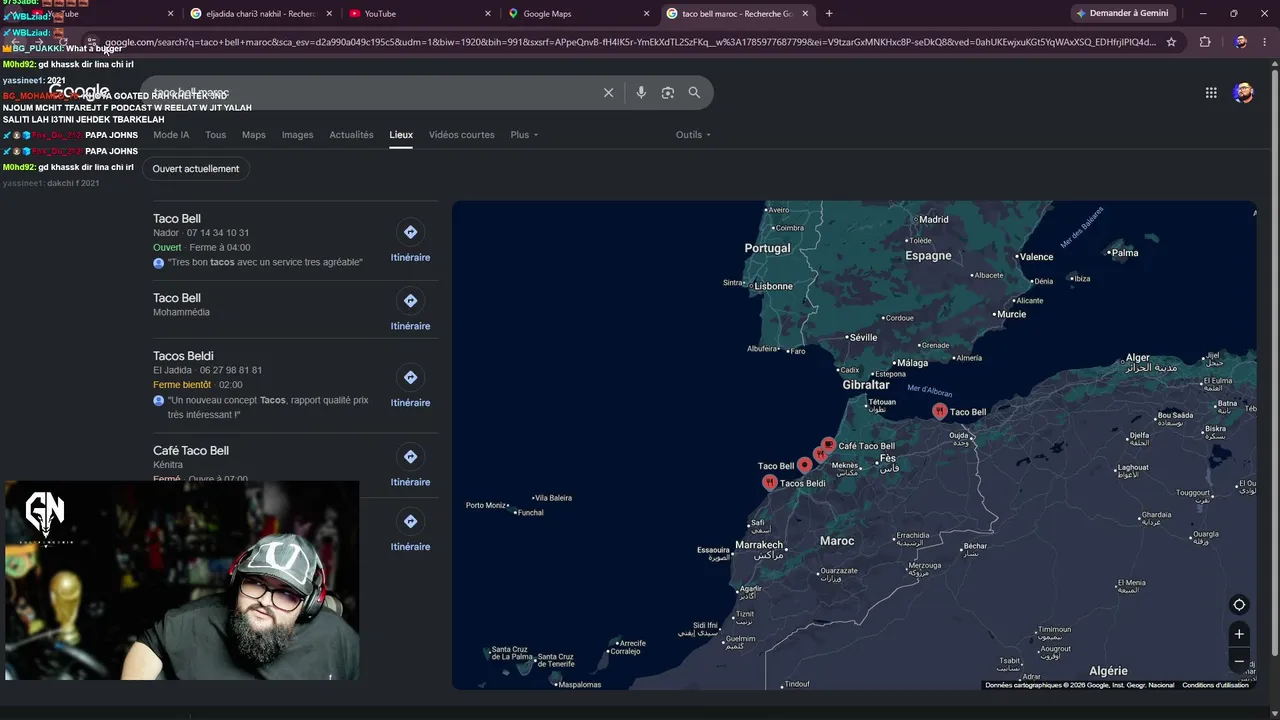Open the Chrome extensions menu
The image size is (1280, 720).
pyautogui.click(x=1205, y=42)
